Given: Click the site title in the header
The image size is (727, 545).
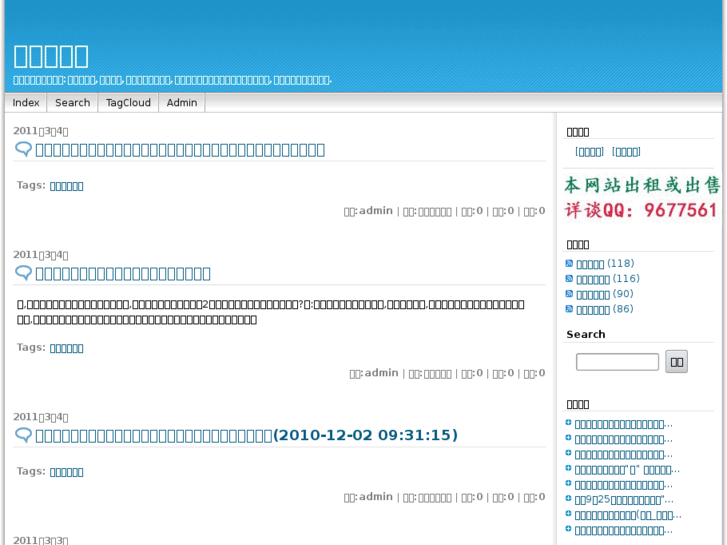Looking at the screenshot, I should 51,56.
